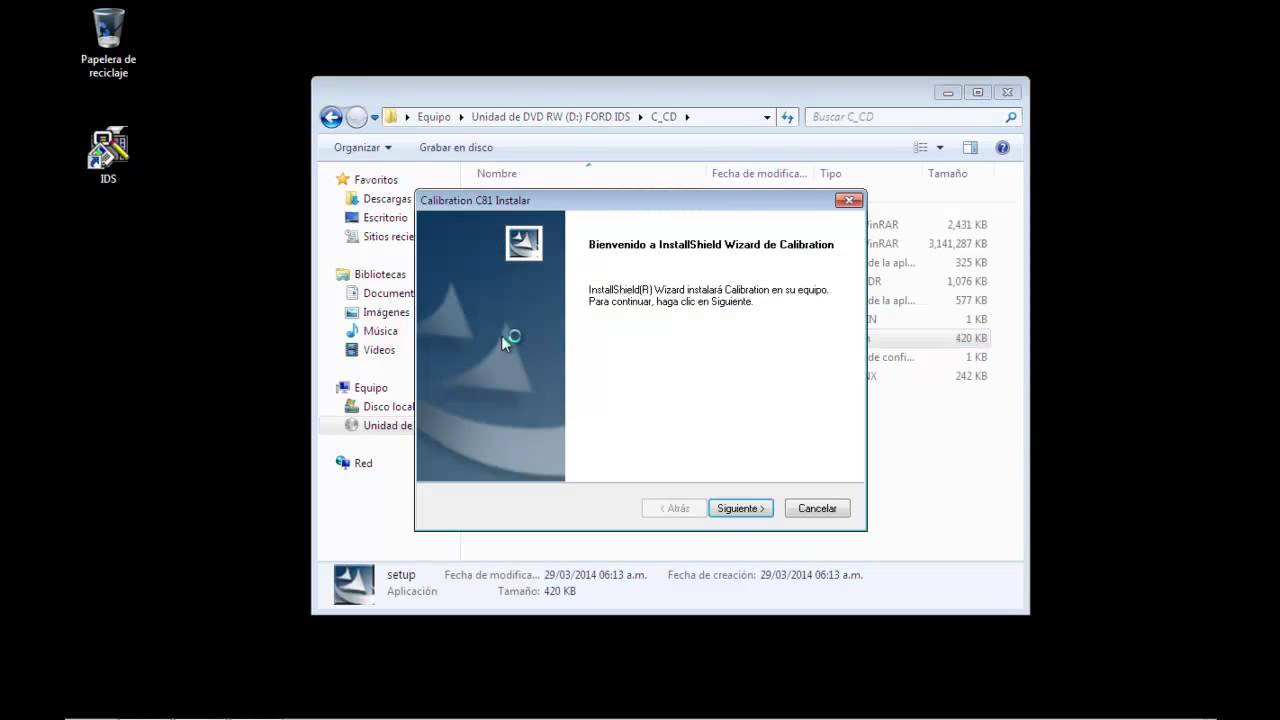Select the file row sized 1,076 KB
The width and height of the screenshot is (1280, 720).
point(927,282)
